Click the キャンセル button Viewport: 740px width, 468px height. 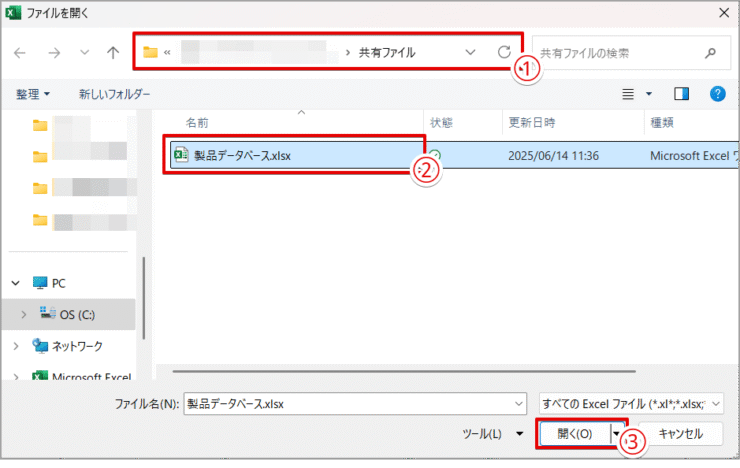point(681,434)
